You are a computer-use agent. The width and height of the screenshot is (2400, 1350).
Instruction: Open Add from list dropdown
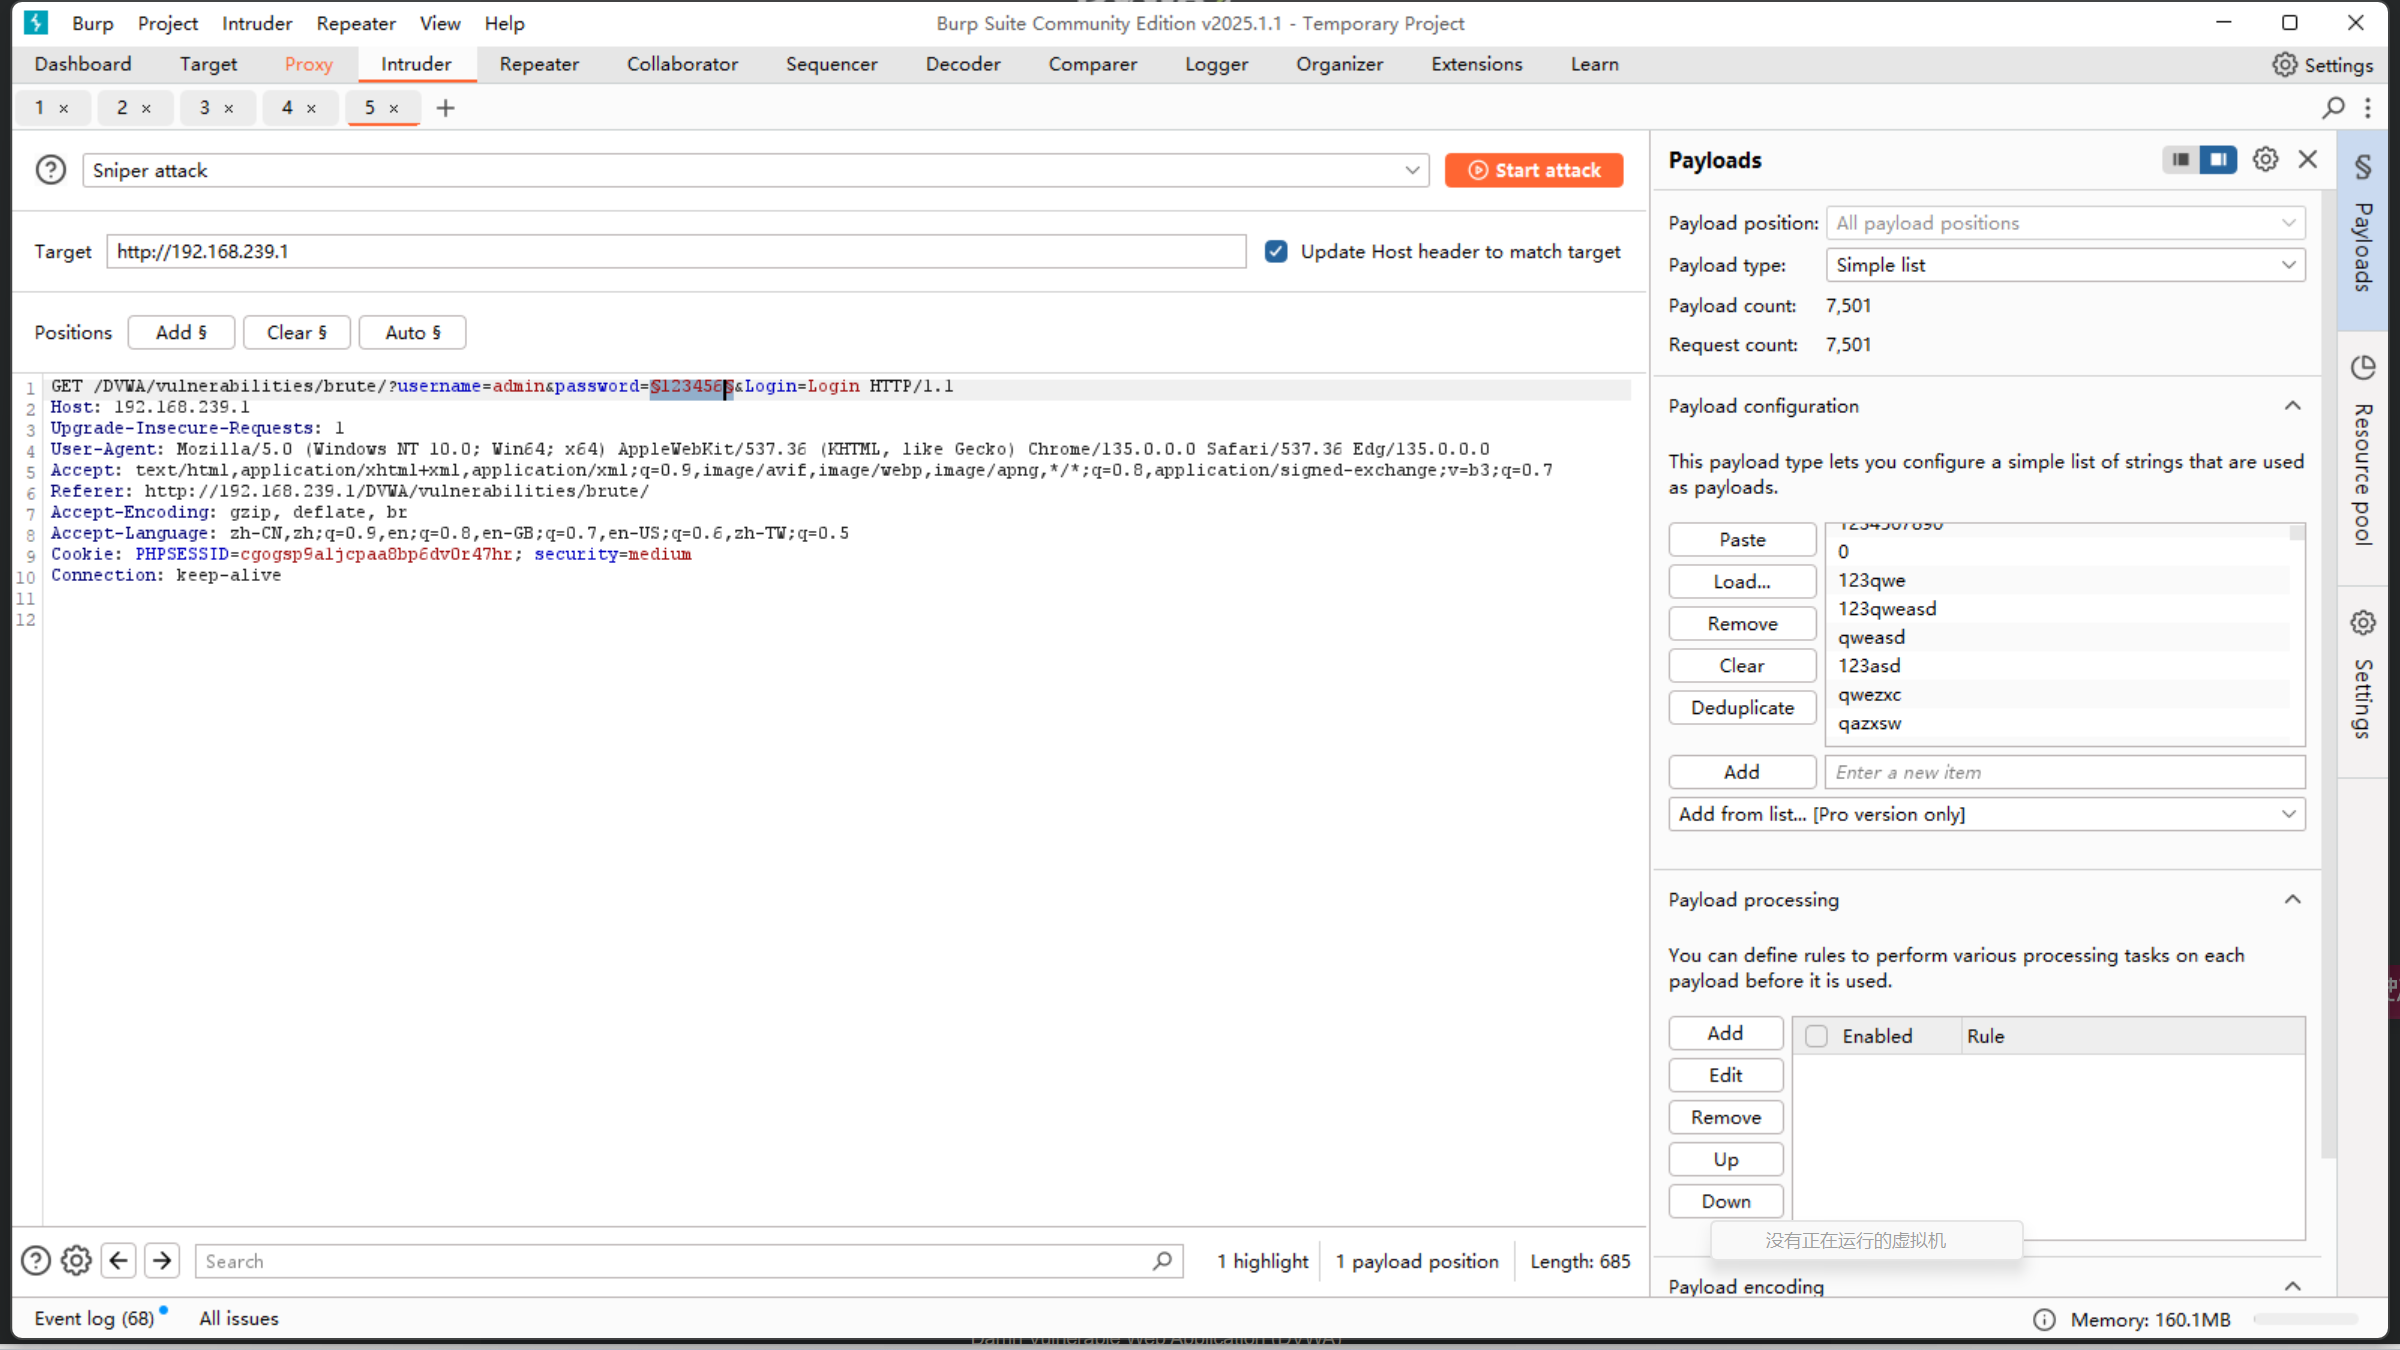point(1987,814)
